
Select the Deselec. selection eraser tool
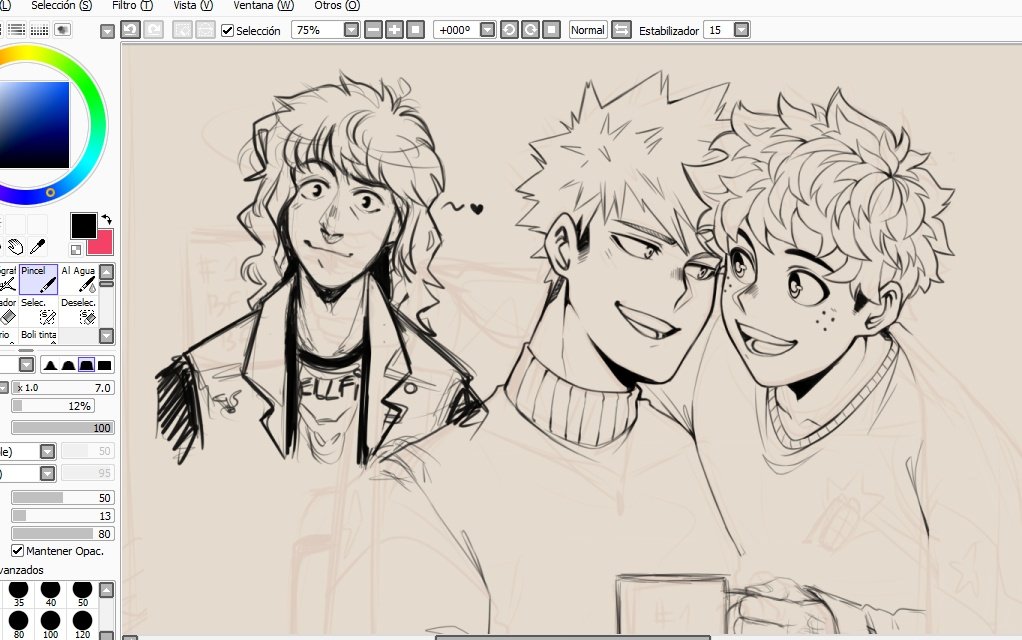(x=78, y=312)
